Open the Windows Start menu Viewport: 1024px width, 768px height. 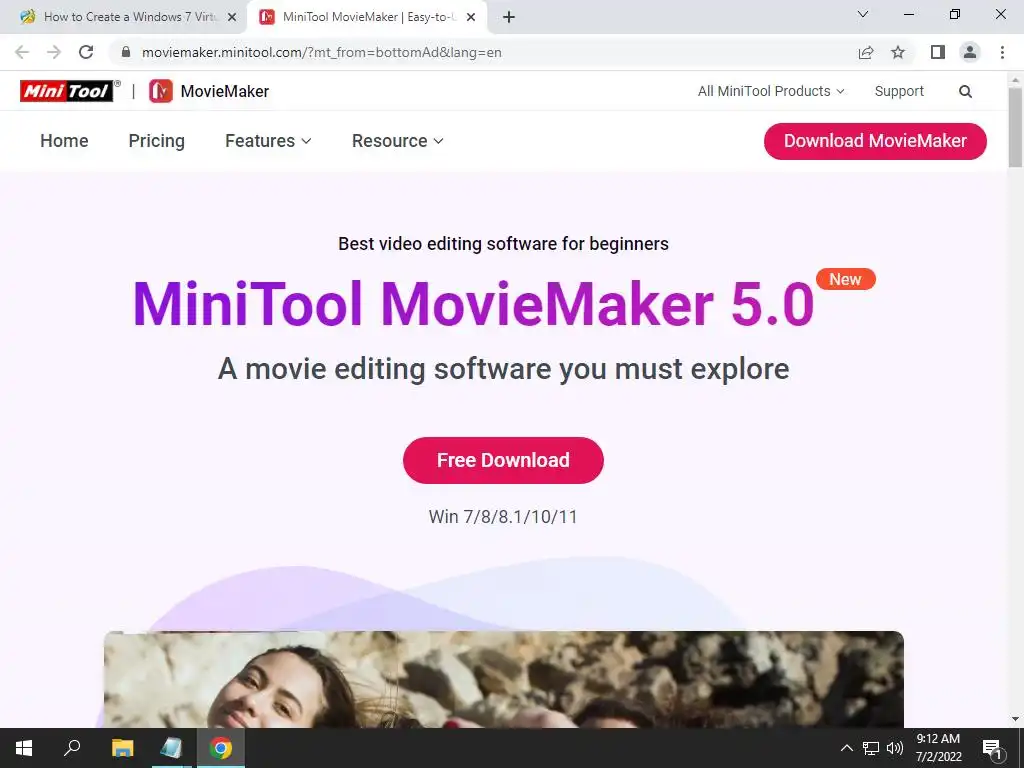pyautogui.click(x=24, y=748)
